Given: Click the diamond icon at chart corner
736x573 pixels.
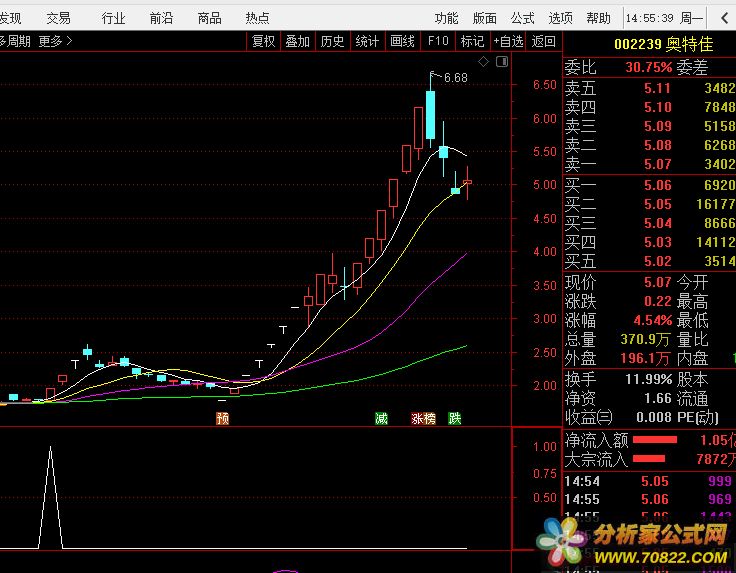Looking at the screenshot, I should click(483, 61).
